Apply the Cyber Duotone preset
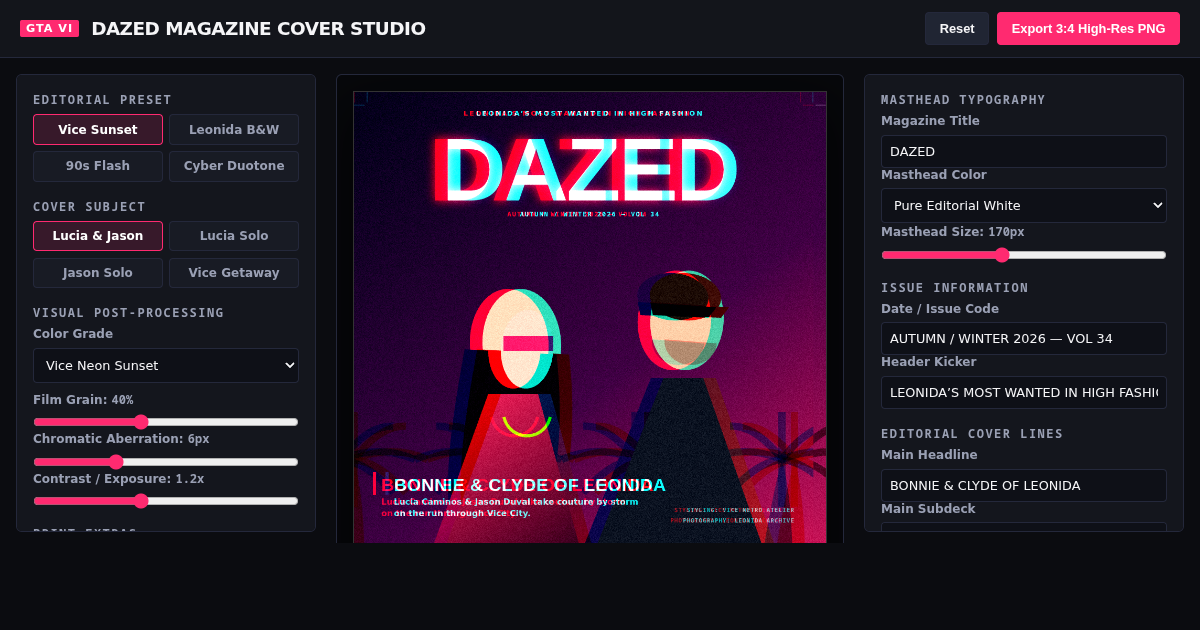Viewport: 1200px width, 630px height. click(234, 166)
